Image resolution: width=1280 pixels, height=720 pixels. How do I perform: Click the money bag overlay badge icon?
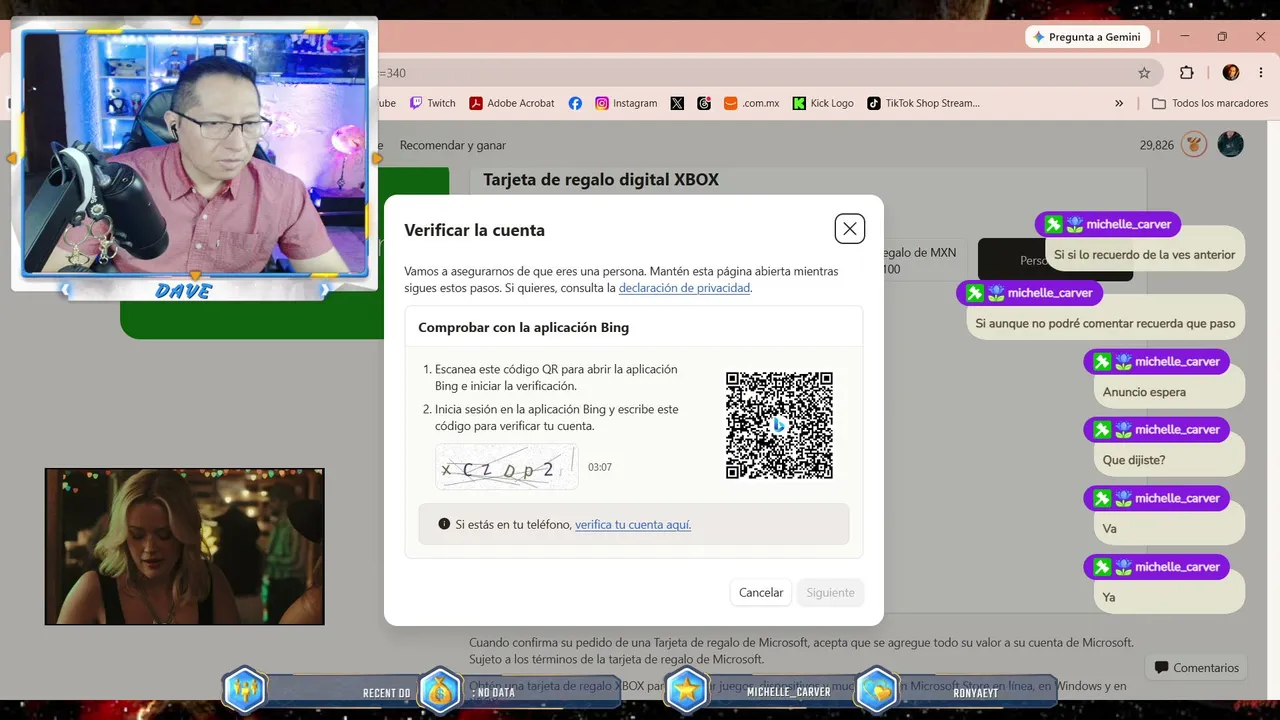441,690
